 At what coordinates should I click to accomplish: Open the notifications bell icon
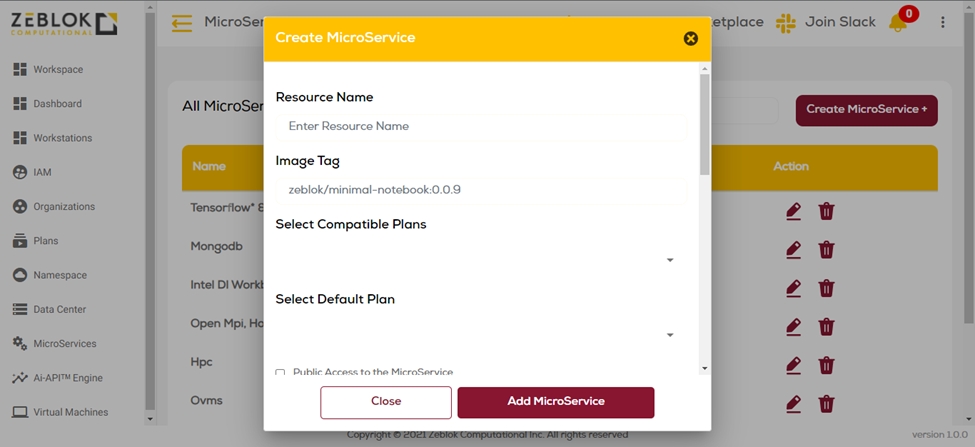[897, 23]
